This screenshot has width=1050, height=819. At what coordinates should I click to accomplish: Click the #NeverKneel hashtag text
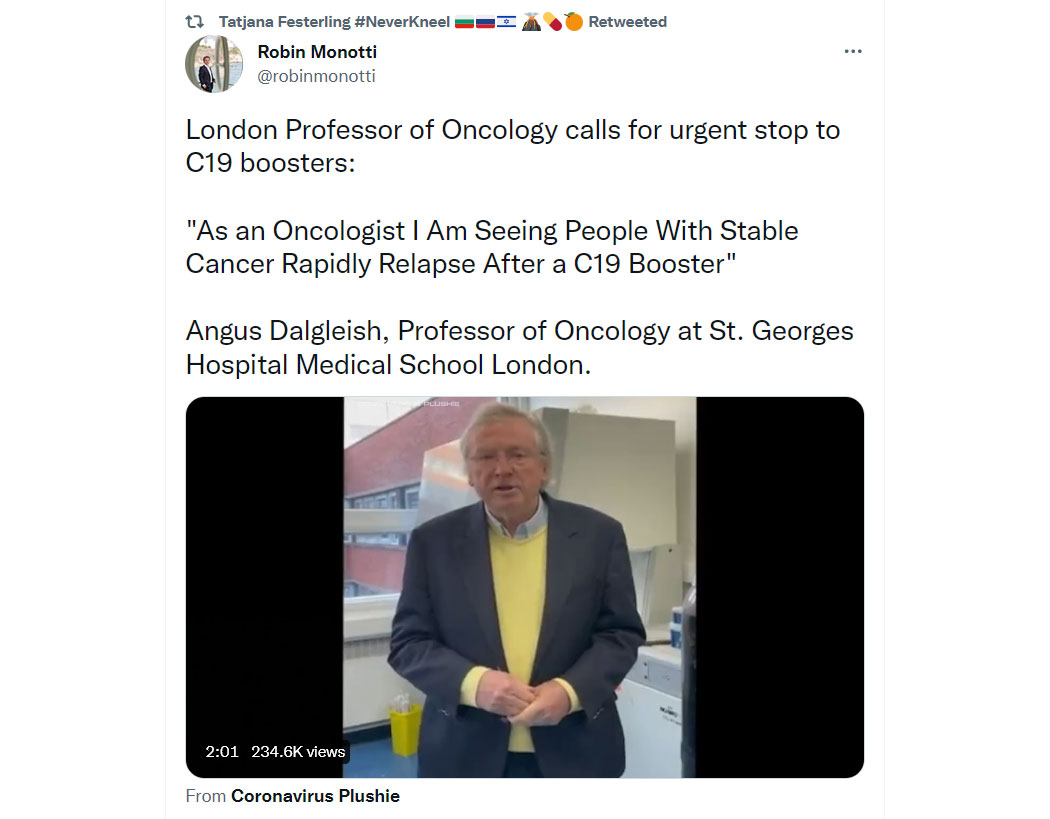click(402, 22)
